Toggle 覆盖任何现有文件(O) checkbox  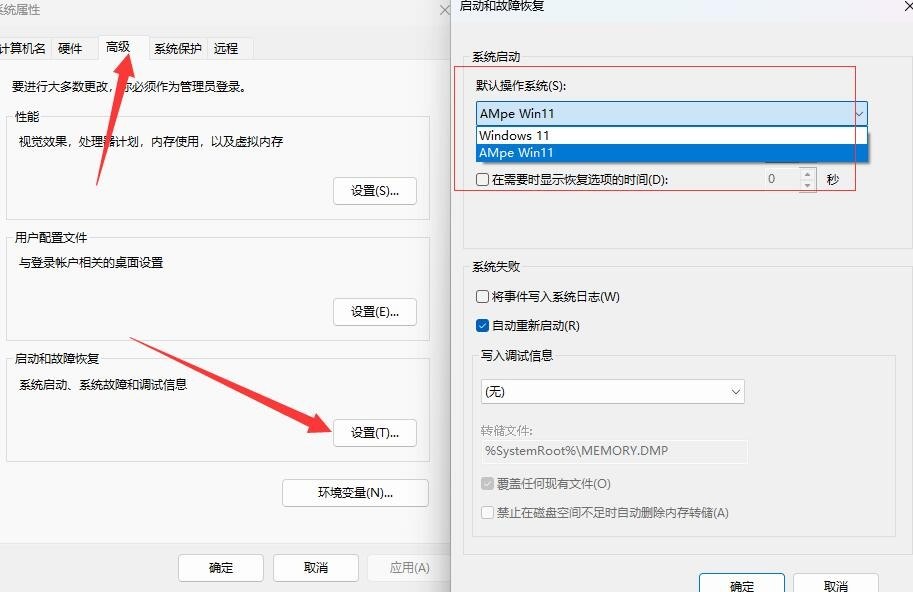click(x=487, y=484)
